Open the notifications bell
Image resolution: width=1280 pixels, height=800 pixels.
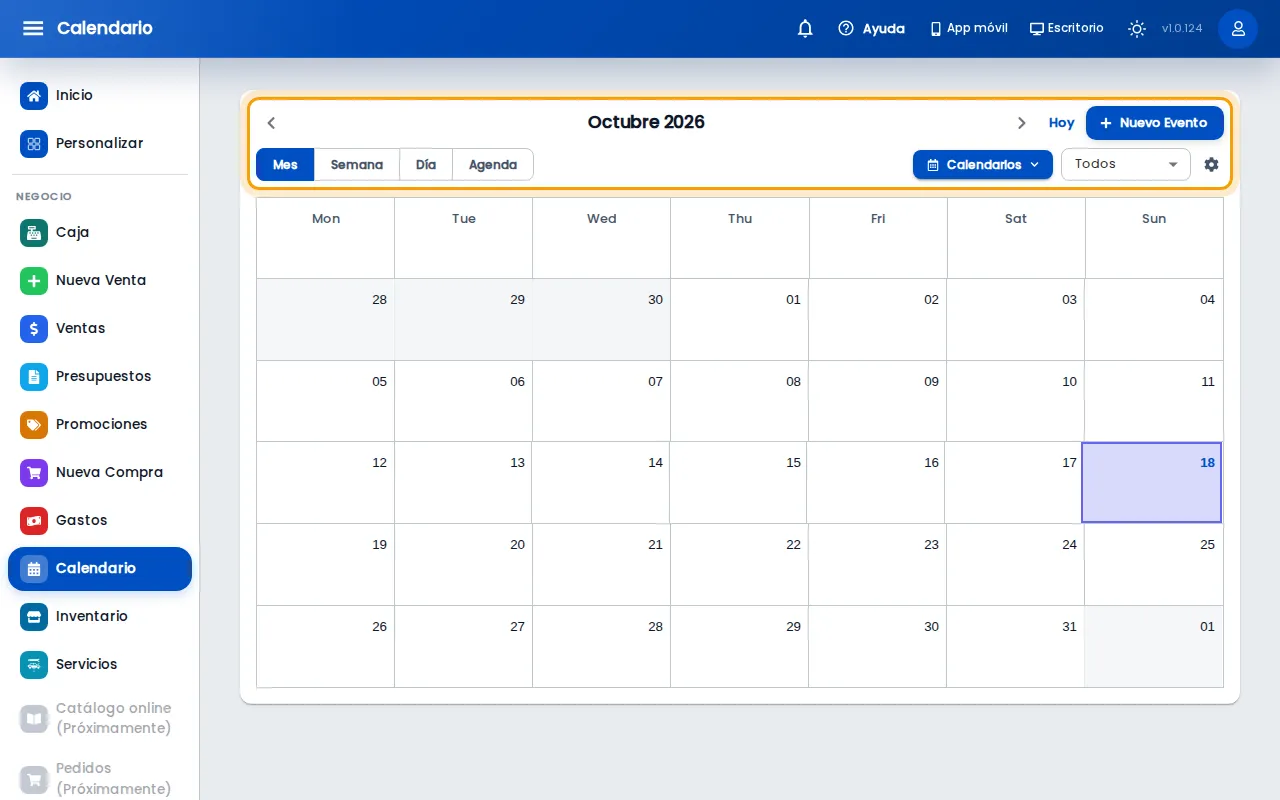coord(805,29)
